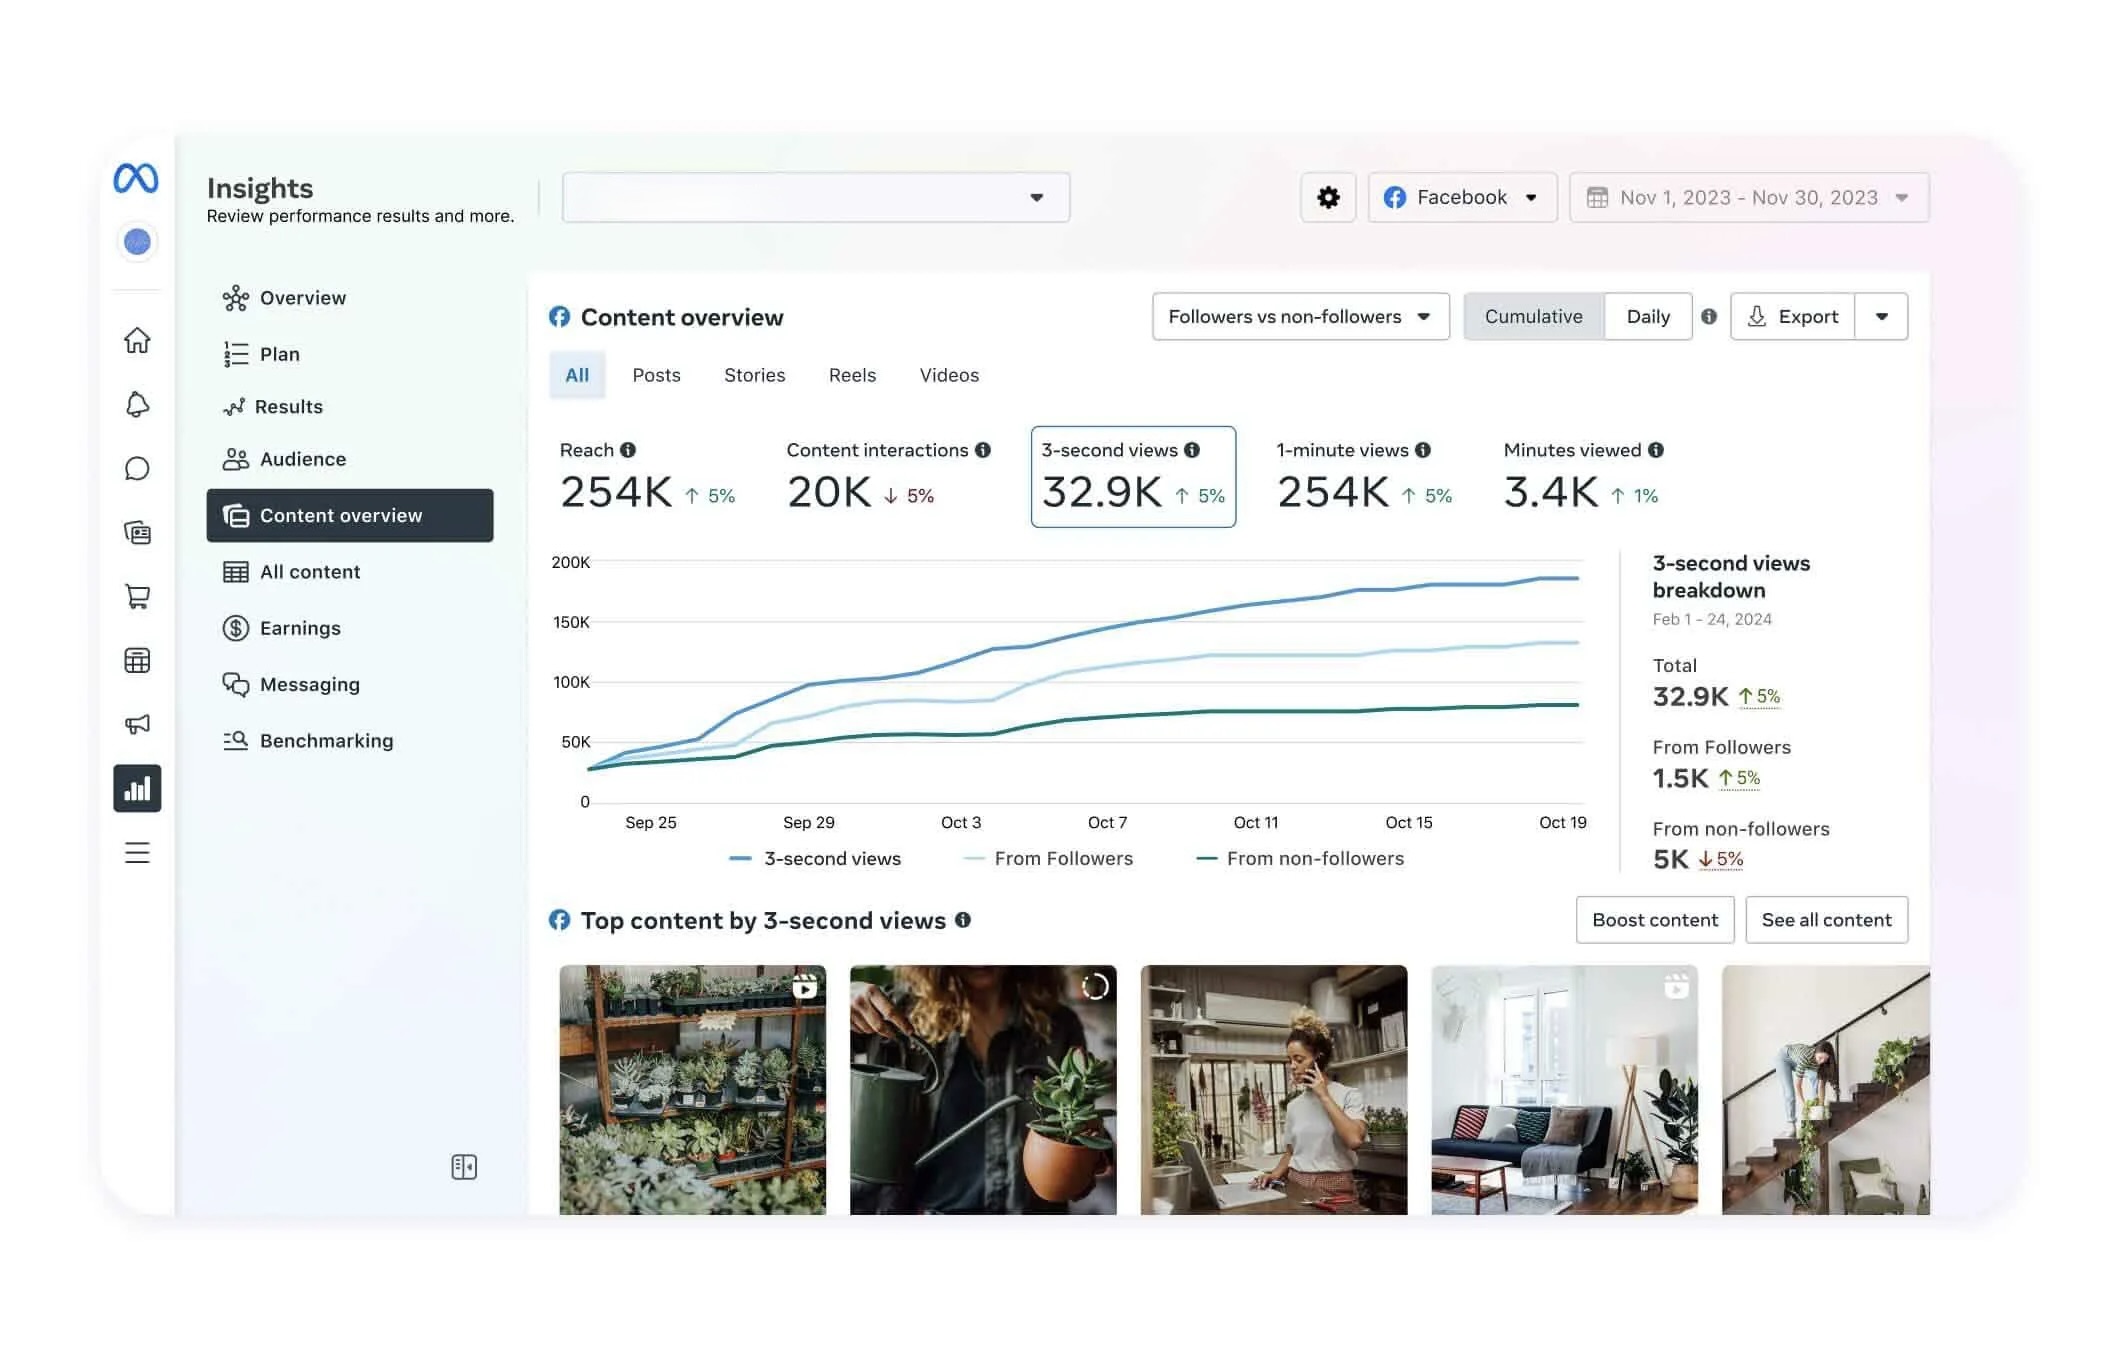Image resolution: width=2120 pixels, height=1350 pixels.
Task: Select the 3-second views metric card
Action: tap(1133, 477)
